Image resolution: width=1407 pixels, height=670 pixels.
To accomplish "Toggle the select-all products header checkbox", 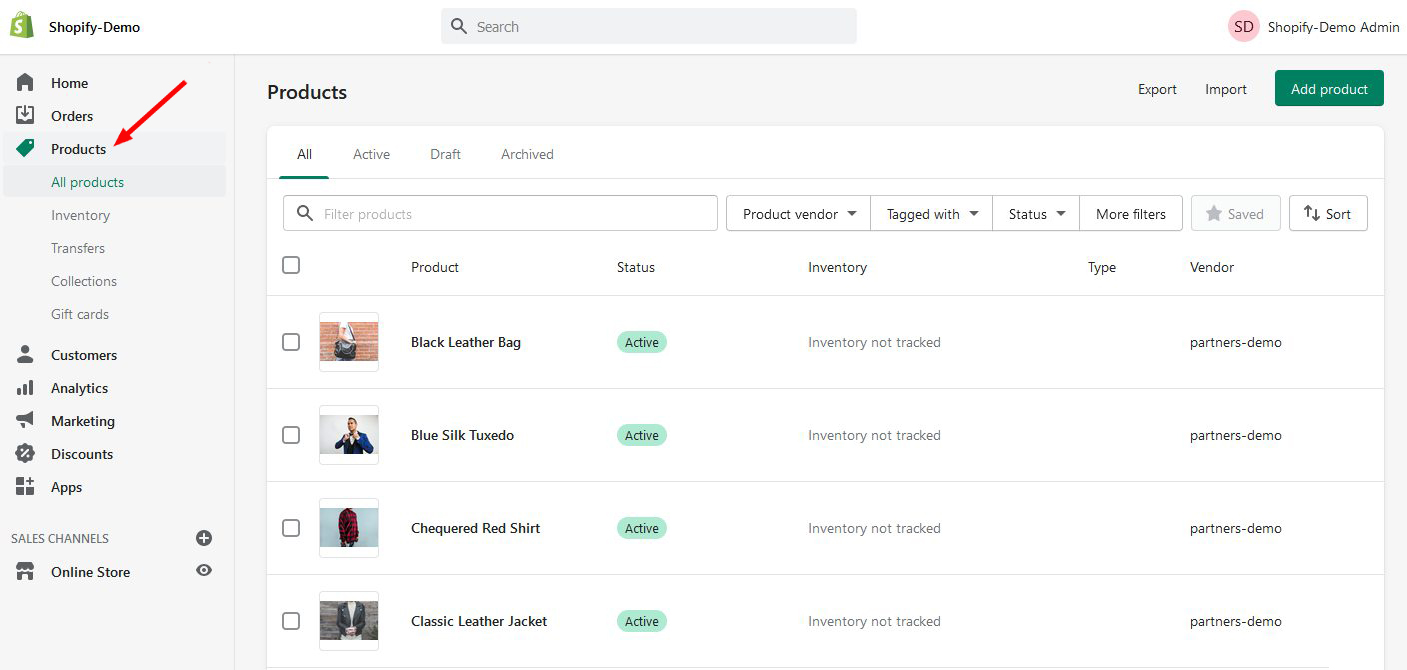I will tap(291, 265).
